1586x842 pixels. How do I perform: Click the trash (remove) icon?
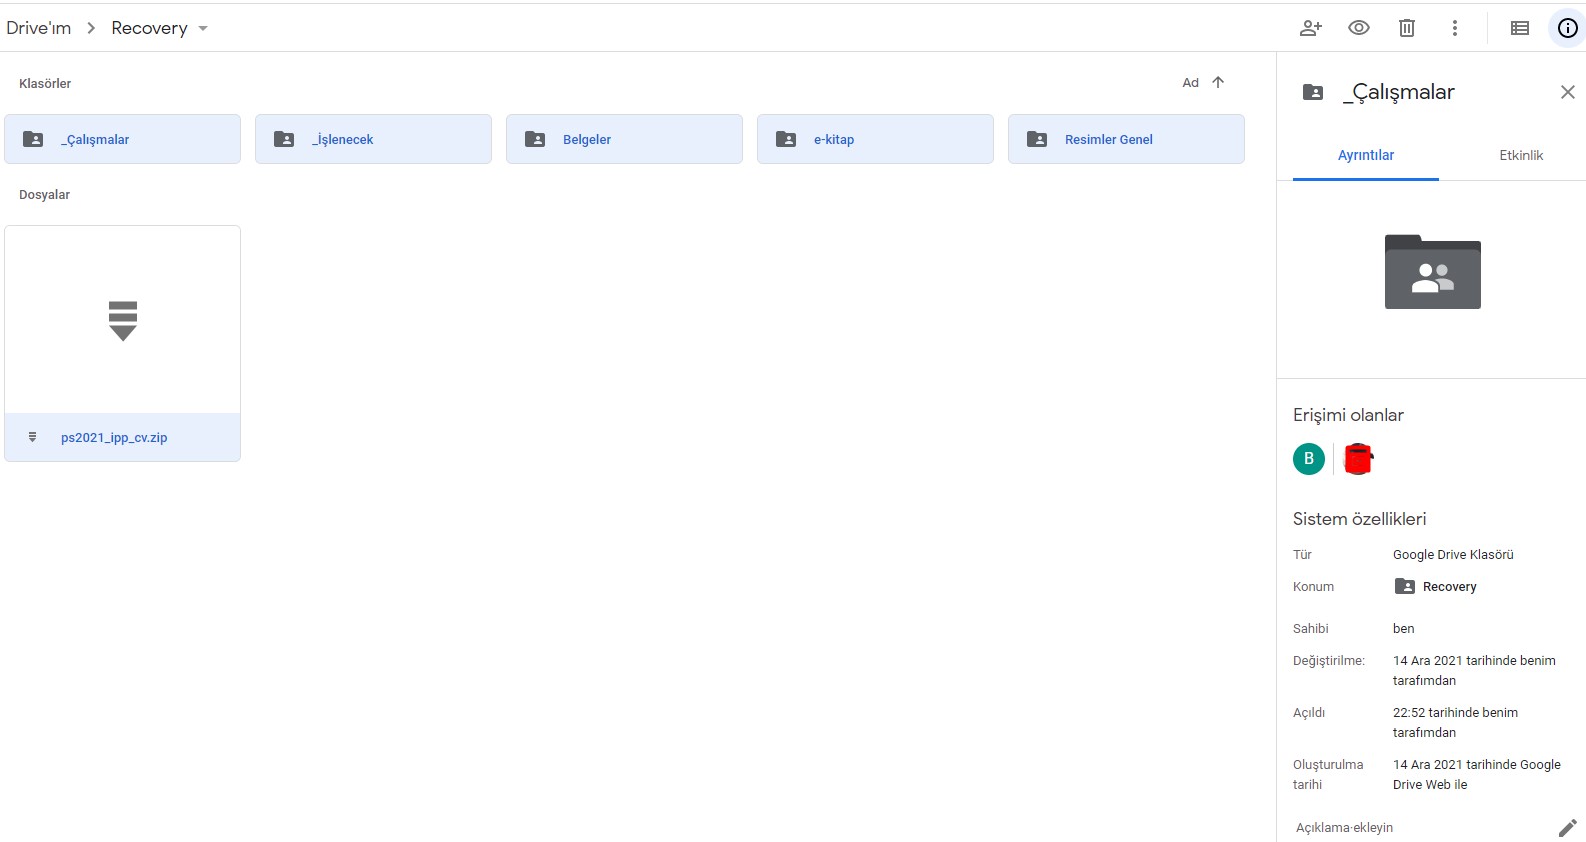(1406, 28)
